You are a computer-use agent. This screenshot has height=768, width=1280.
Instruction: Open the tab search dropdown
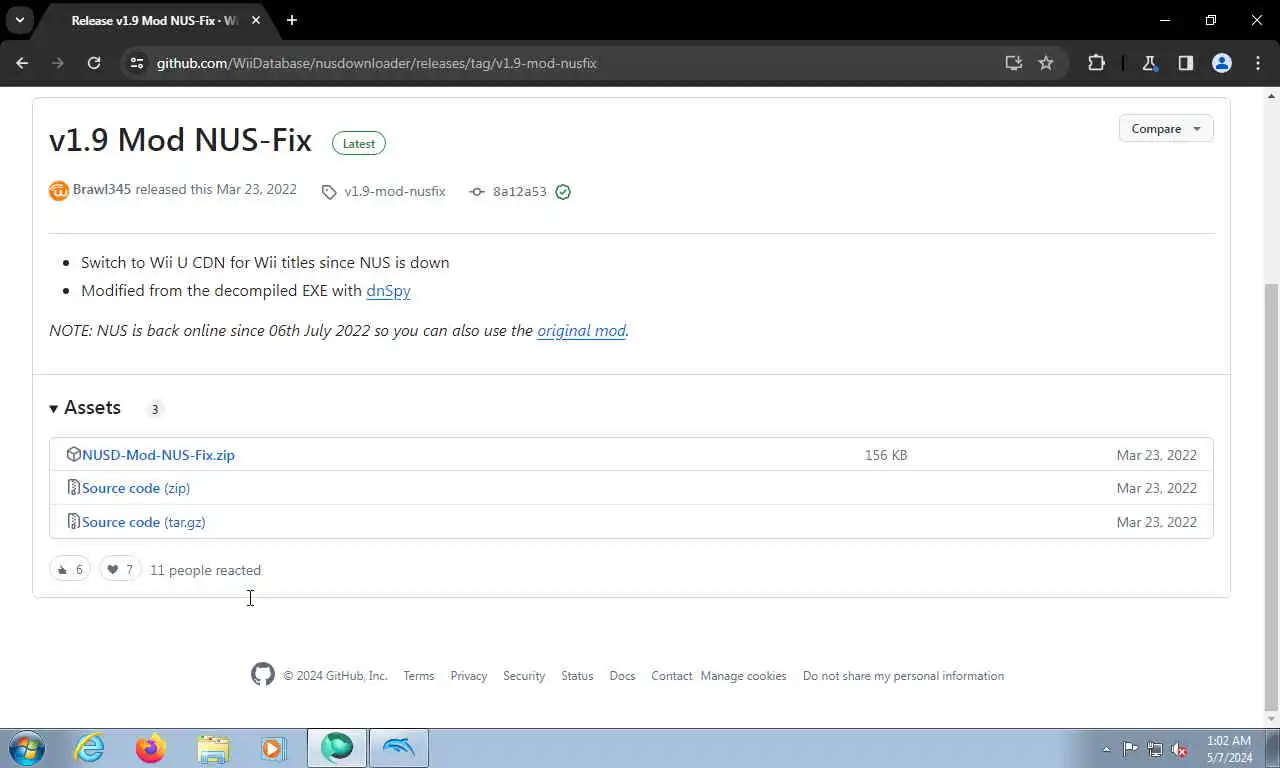point(19,20)
